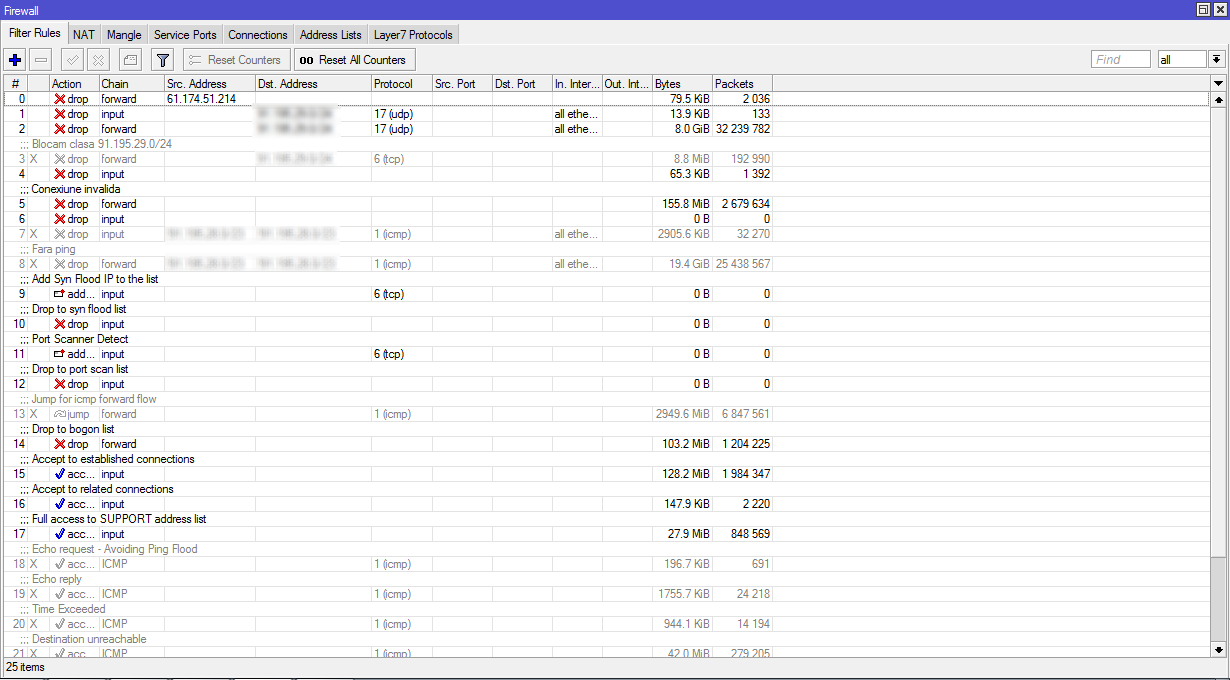This screenshot has width=1230, height=680.
Task: Click greyed accept icon in rule 19
Action: [59, 594]
